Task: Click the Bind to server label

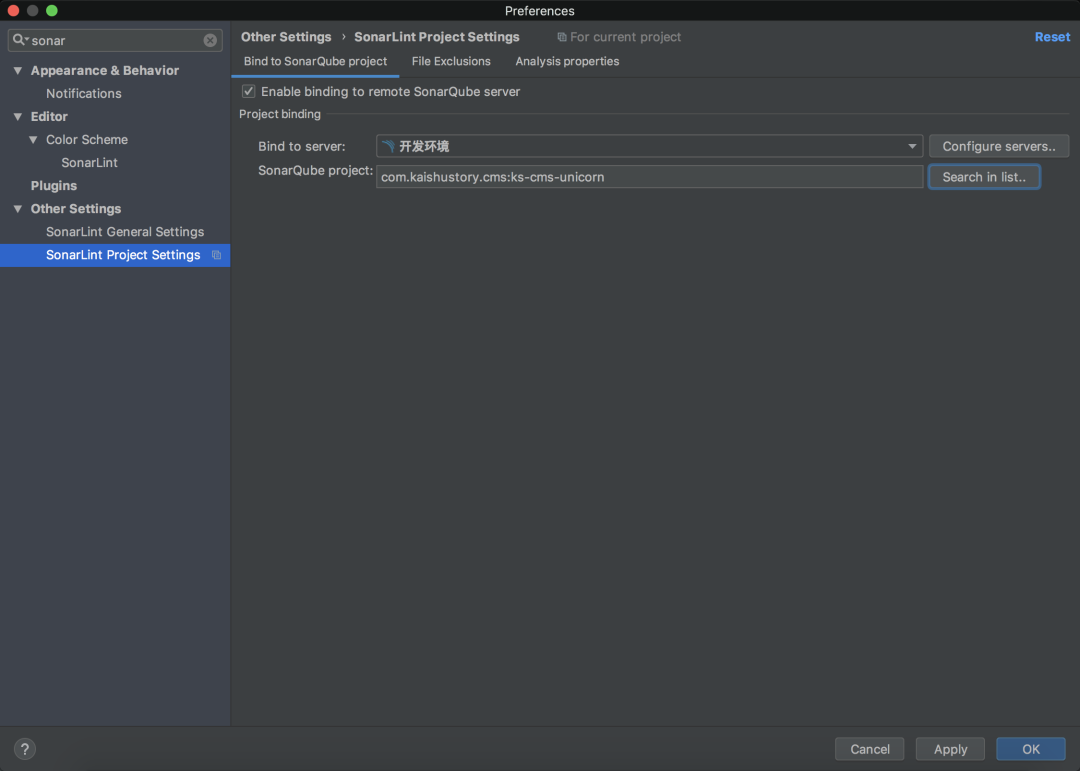Action: [x=302, y=146]
